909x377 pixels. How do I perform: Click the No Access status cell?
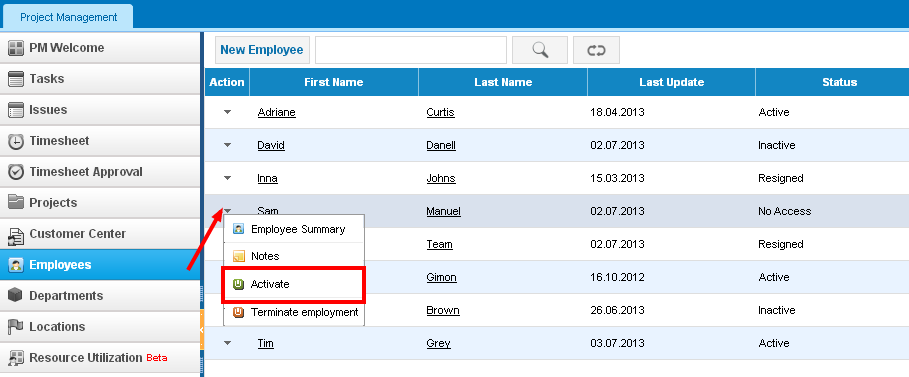click(784, 212)
